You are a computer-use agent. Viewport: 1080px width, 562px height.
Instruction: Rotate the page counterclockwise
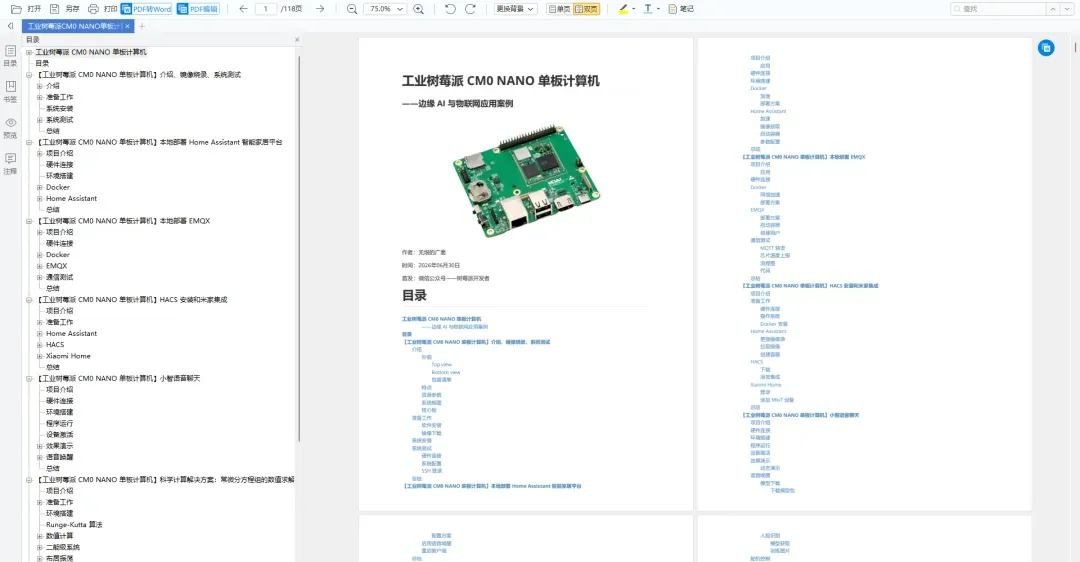click(450, 9)
